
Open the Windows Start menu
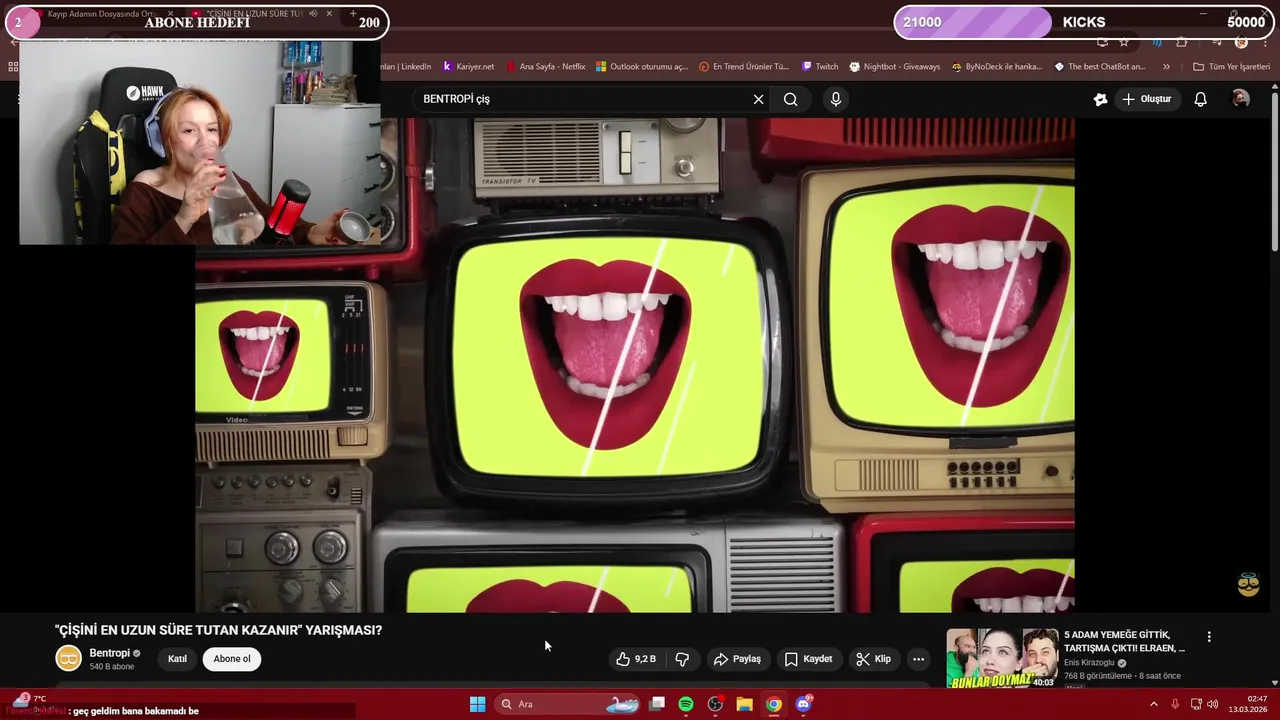pos(477,704)
